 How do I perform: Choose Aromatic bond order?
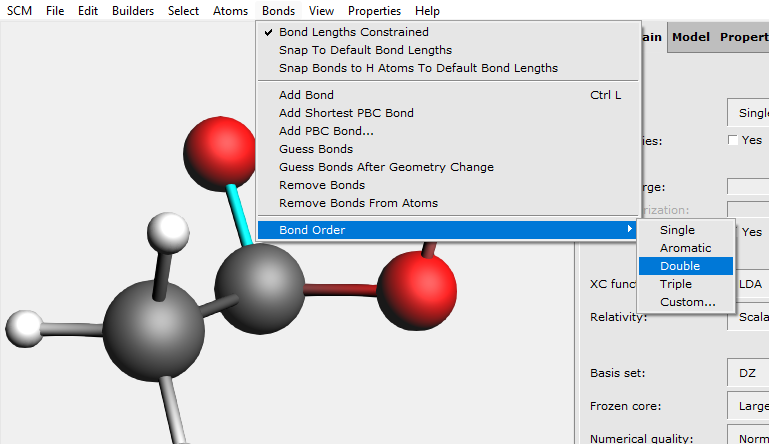pos(685,248)
